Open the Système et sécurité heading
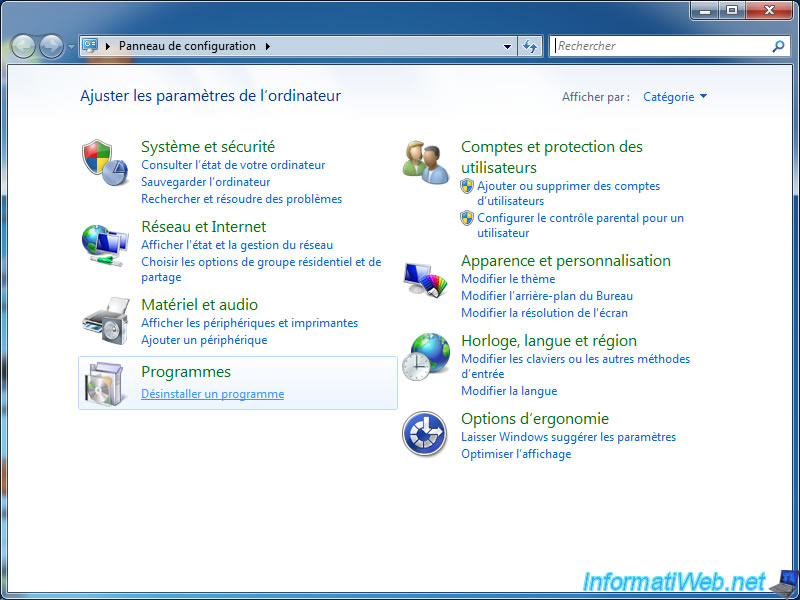The width and height of the screenshot is (800, 600). pyautogui.click(x=208, y=146)
